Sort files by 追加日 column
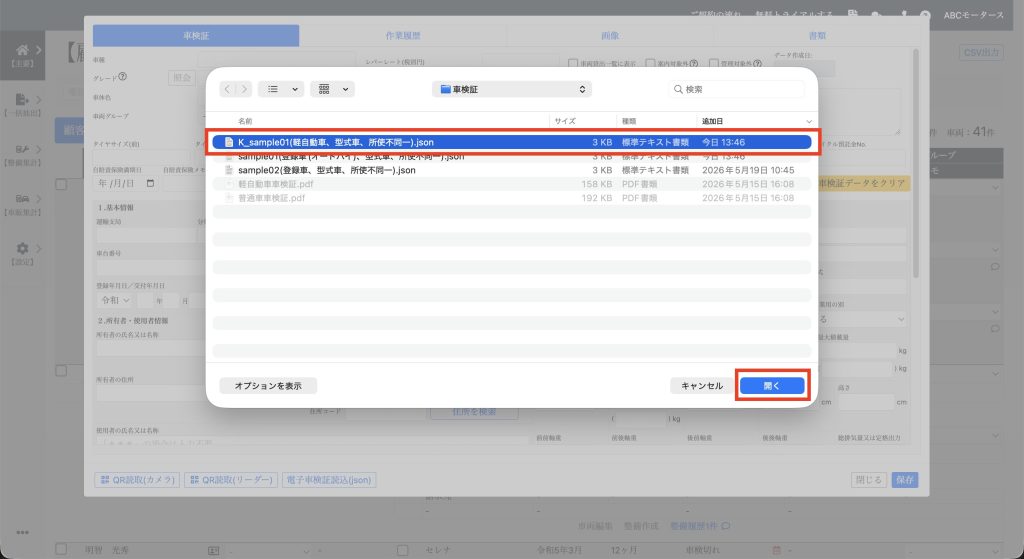1024x559 pixels. click(x=712, y=121)
